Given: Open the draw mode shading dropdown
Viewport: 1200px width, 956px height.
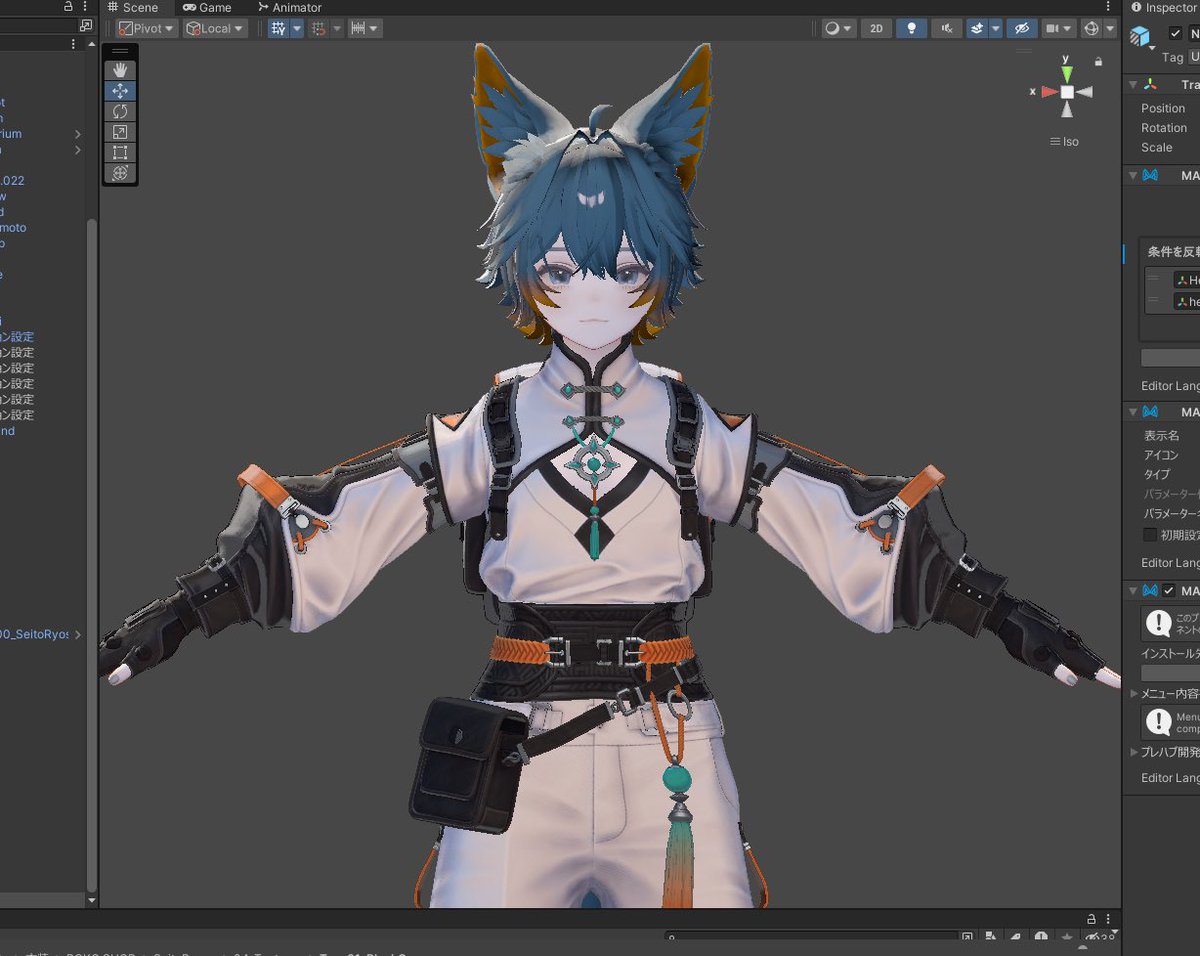Looking at the screenshot, I should coord(838,29).
